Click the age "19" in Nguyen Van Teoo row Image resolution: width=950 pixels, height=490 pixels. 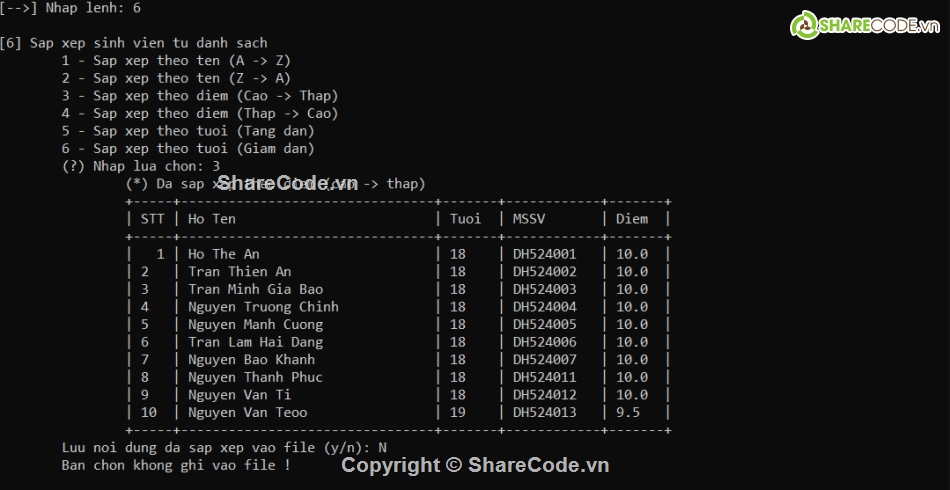tap(457, 412)
